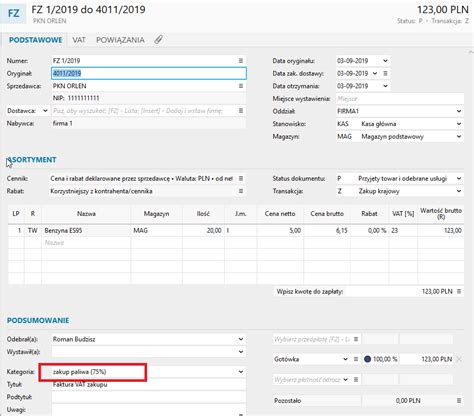
Task: Click the Pozostało amount 0,00 PLN
Action: tap(408, 400)
